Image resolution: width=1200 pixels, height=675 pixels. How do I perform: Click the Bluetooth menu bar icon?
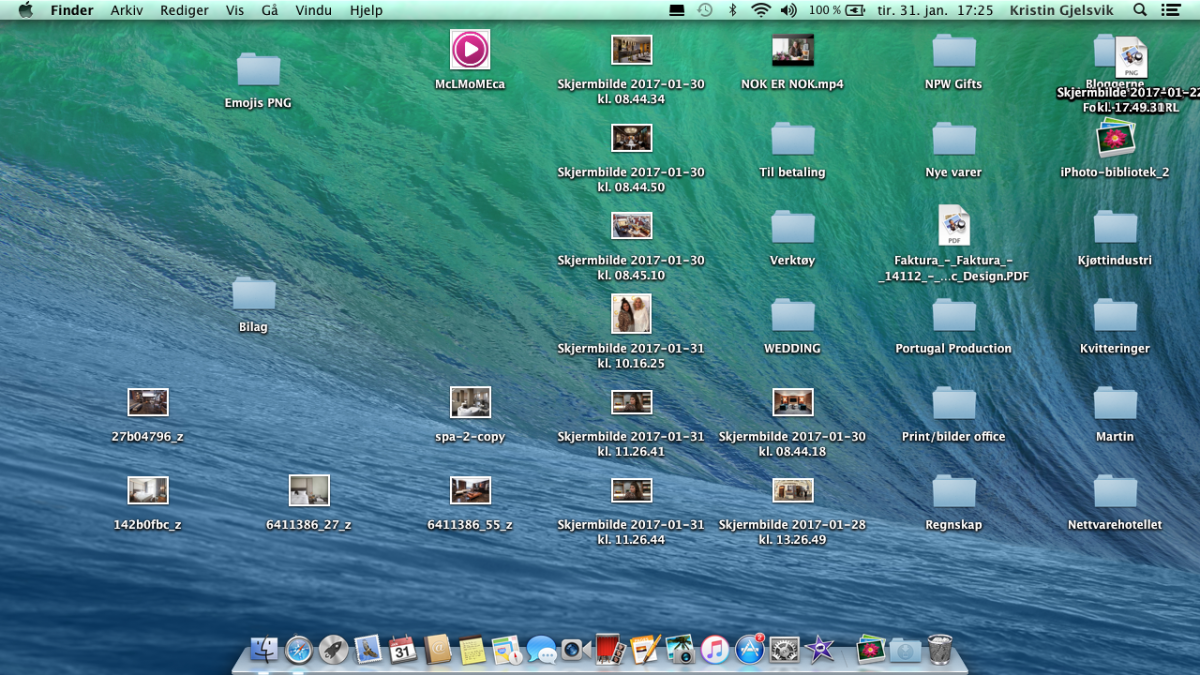pyautogui.click(x=732, y=10)
